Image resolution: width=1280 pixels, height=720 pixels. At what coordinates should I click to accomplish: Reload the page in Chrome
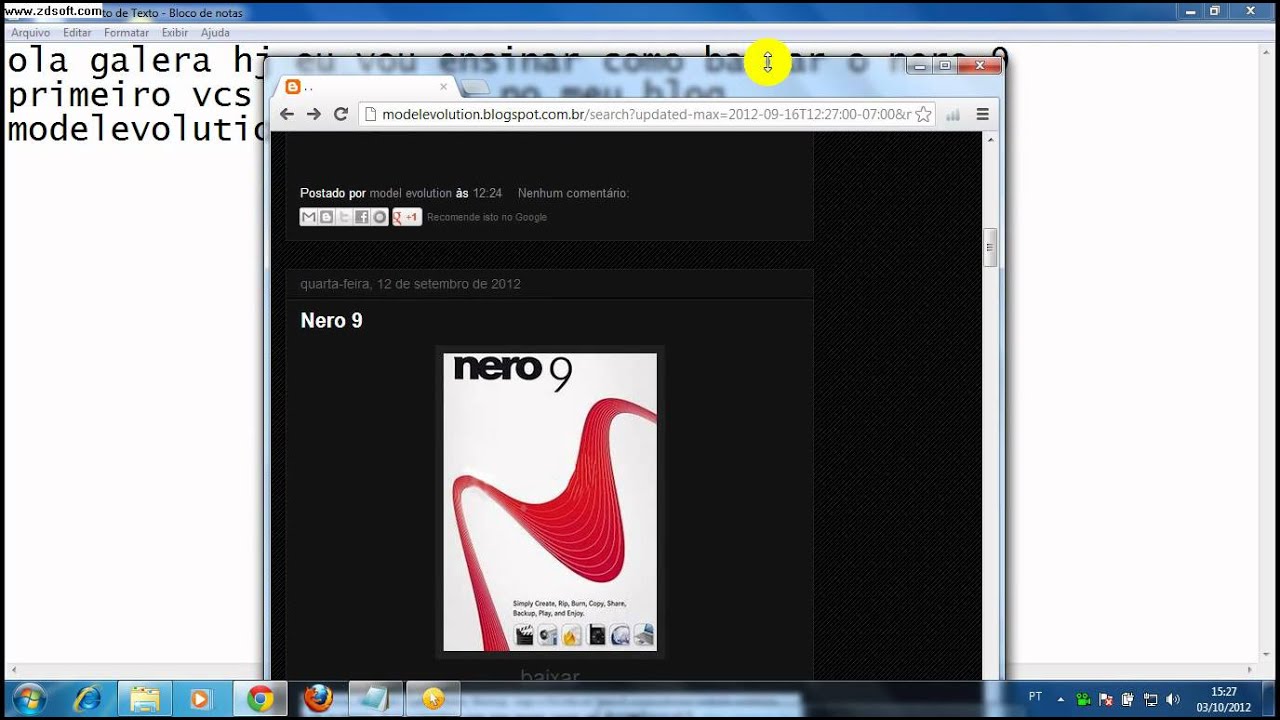pyautogui.click(x=341, y=114)
